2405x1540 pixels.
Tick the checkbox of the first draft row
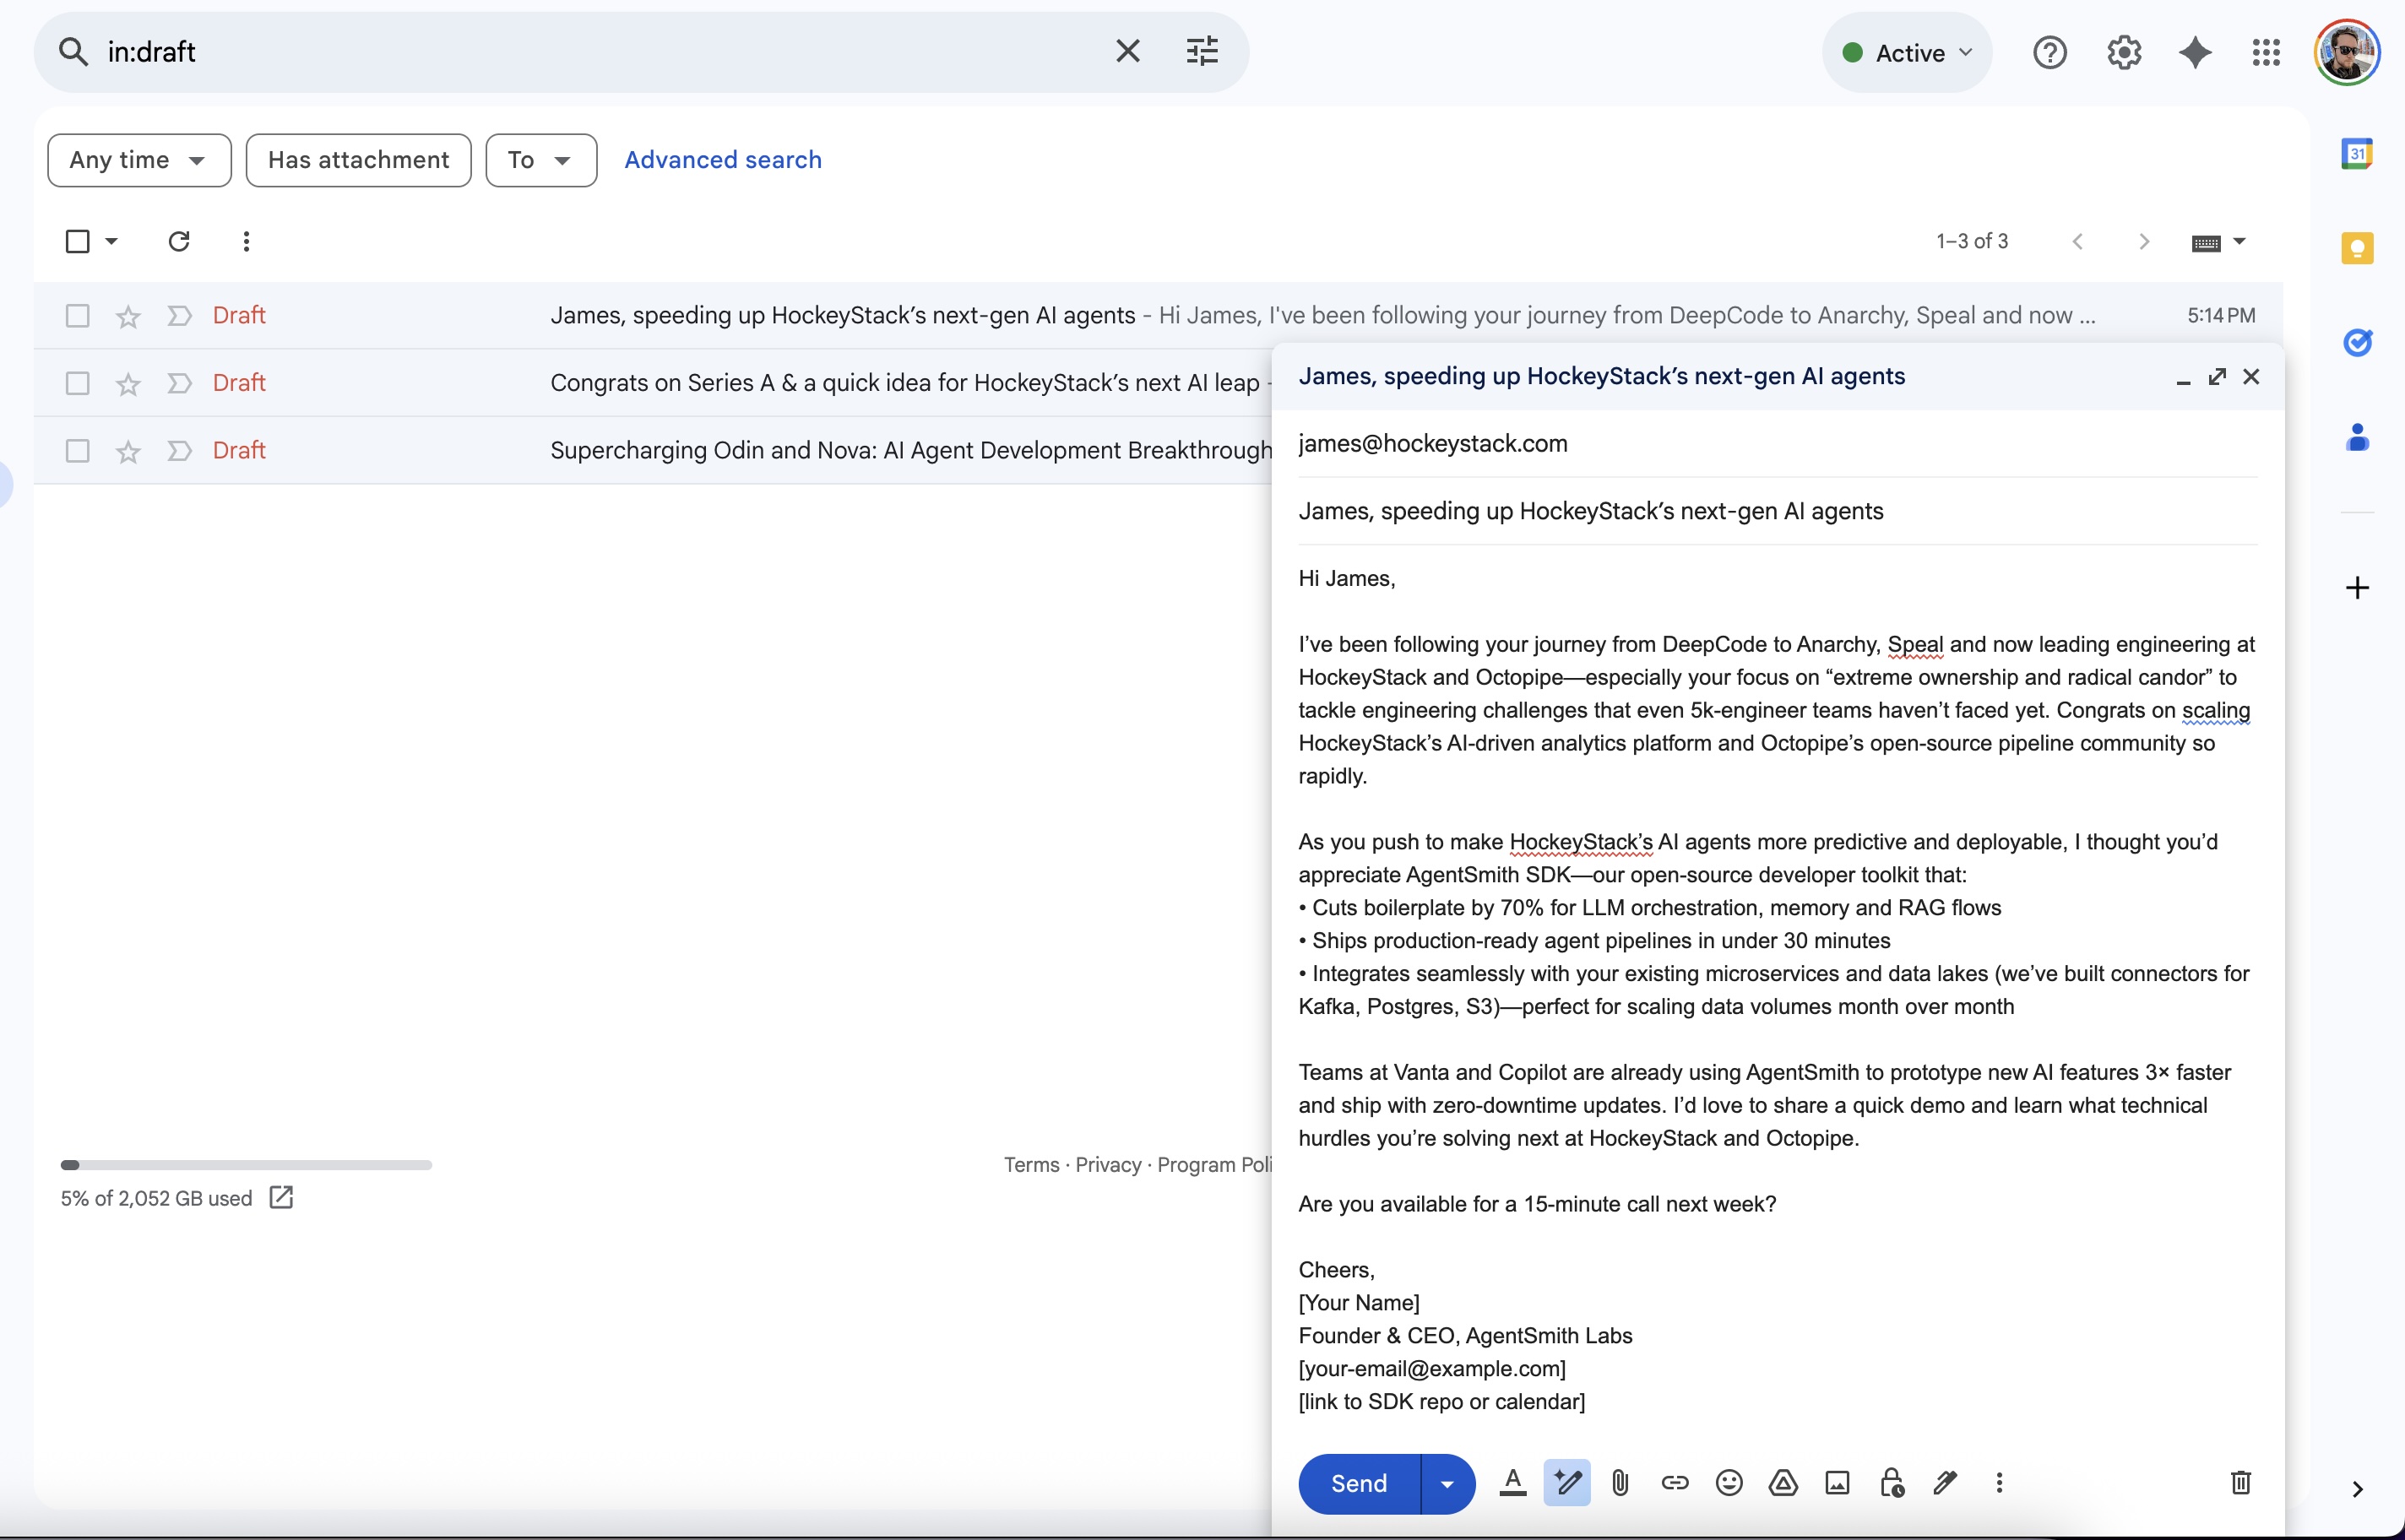tap(77, 316)
